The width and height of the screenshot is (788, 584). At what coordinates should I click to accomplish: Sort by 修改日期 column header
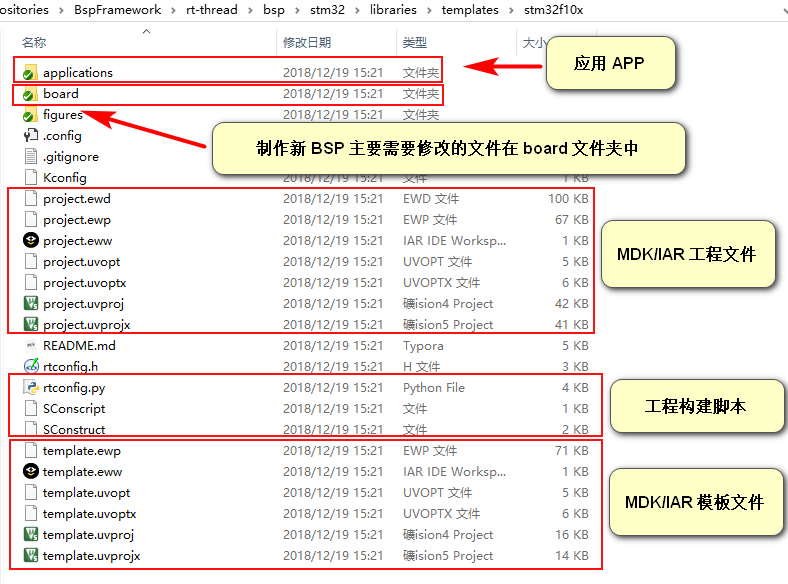[x=306, y=43]
